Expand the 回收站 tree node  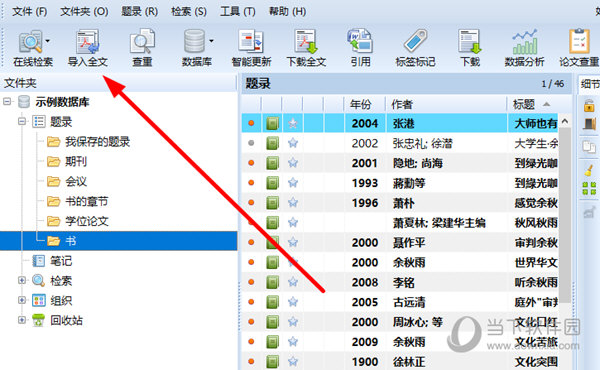tap(22, 320)
